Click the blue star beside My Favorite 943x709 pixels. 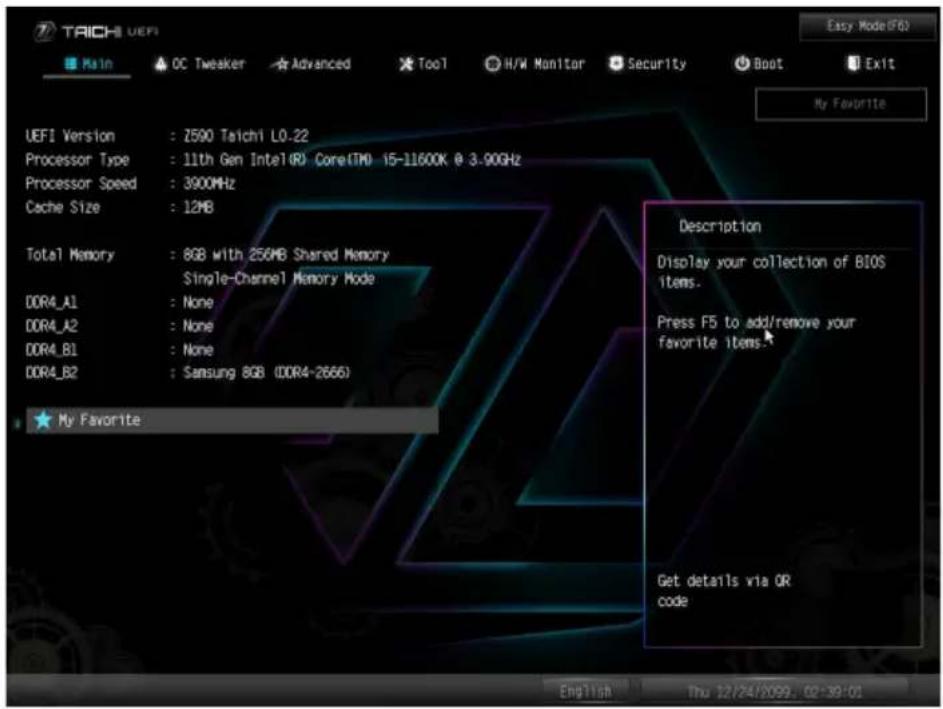(43, 420)
